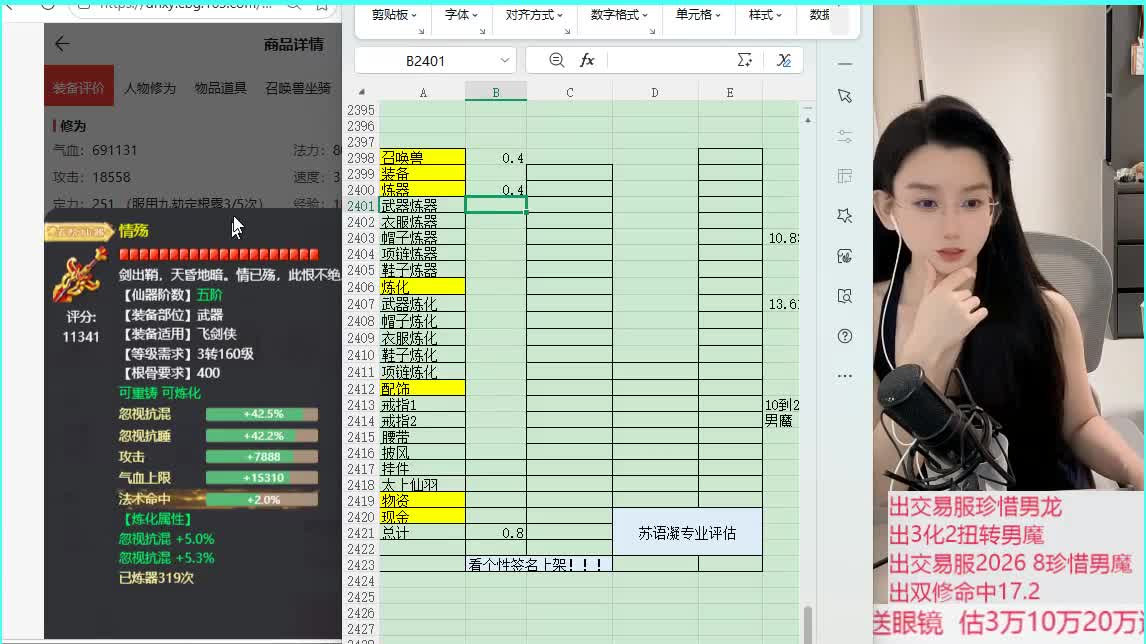1146x644 pixels.
Task: Click the star sparkle sidebar icon
Action: tap(845, 216)
